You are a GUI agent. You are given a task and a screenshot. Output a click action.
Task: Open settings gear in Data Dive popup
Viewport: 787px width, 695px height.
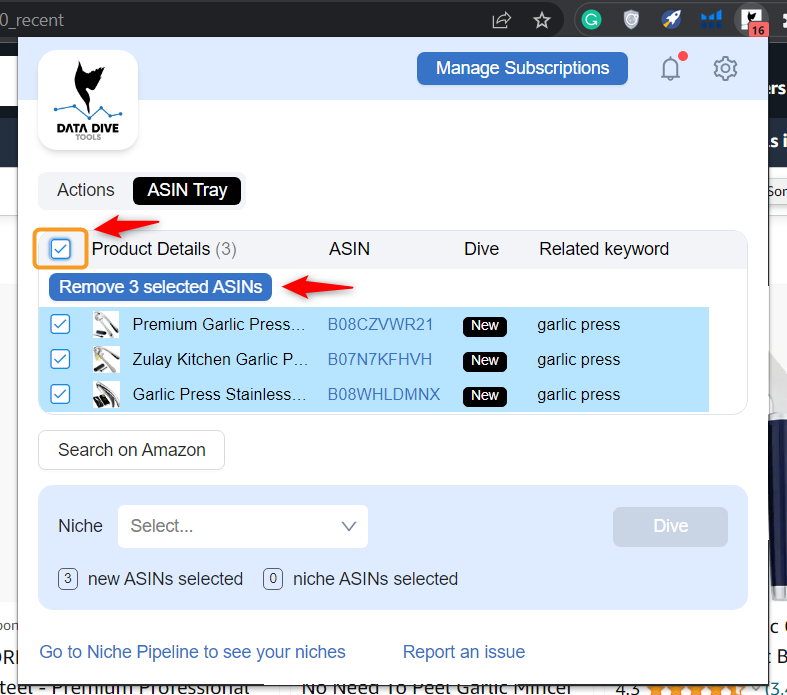click(725, 69)
